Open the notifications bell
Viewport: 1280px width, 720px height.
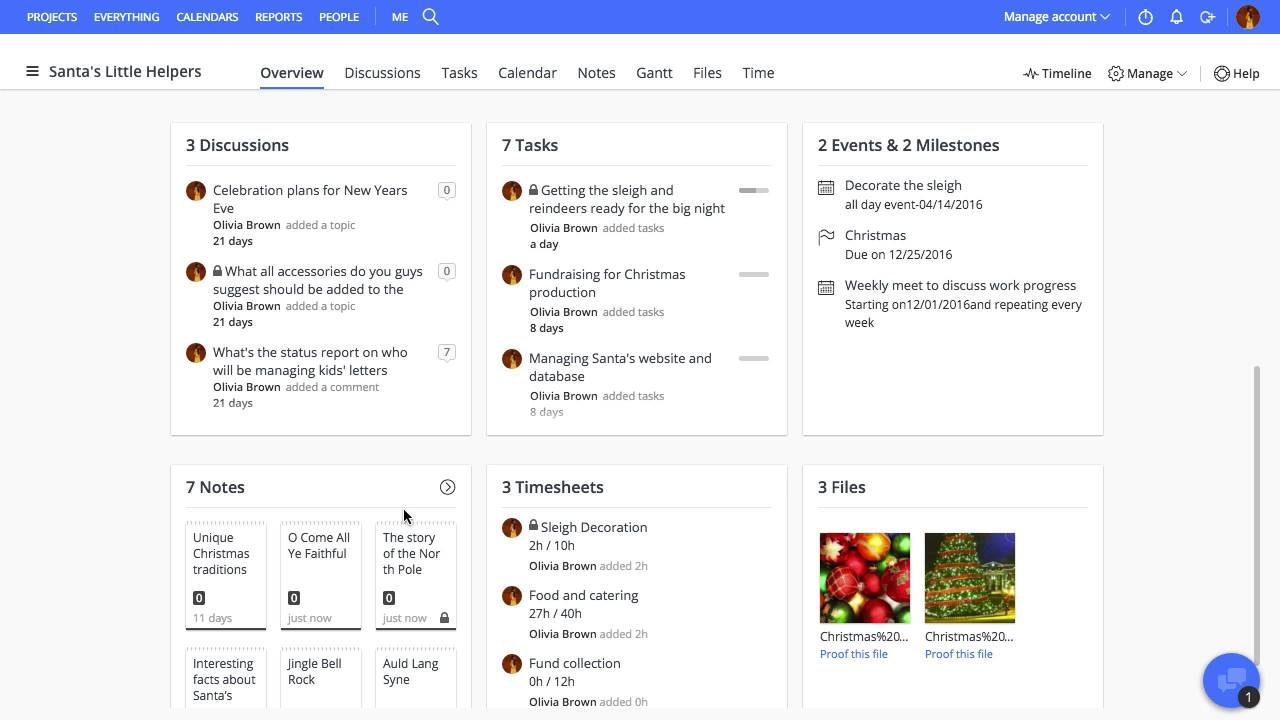1177,17
